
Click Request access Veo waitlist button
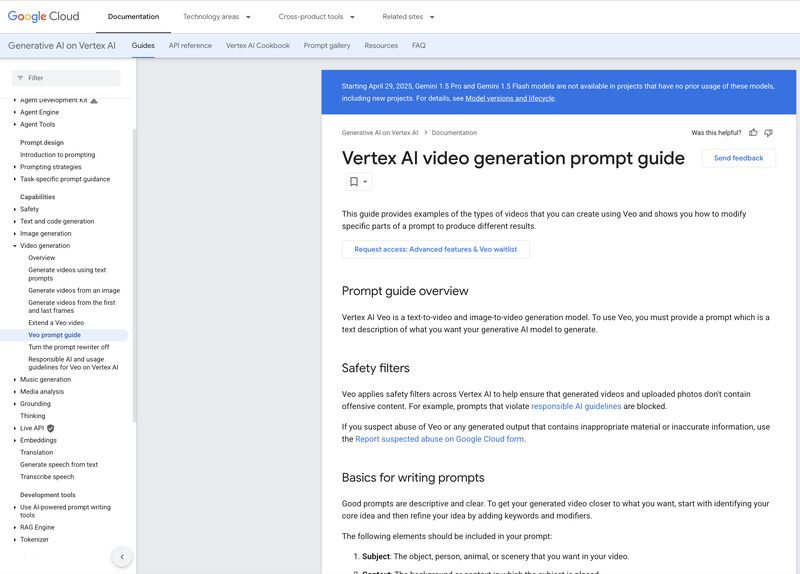436,249
